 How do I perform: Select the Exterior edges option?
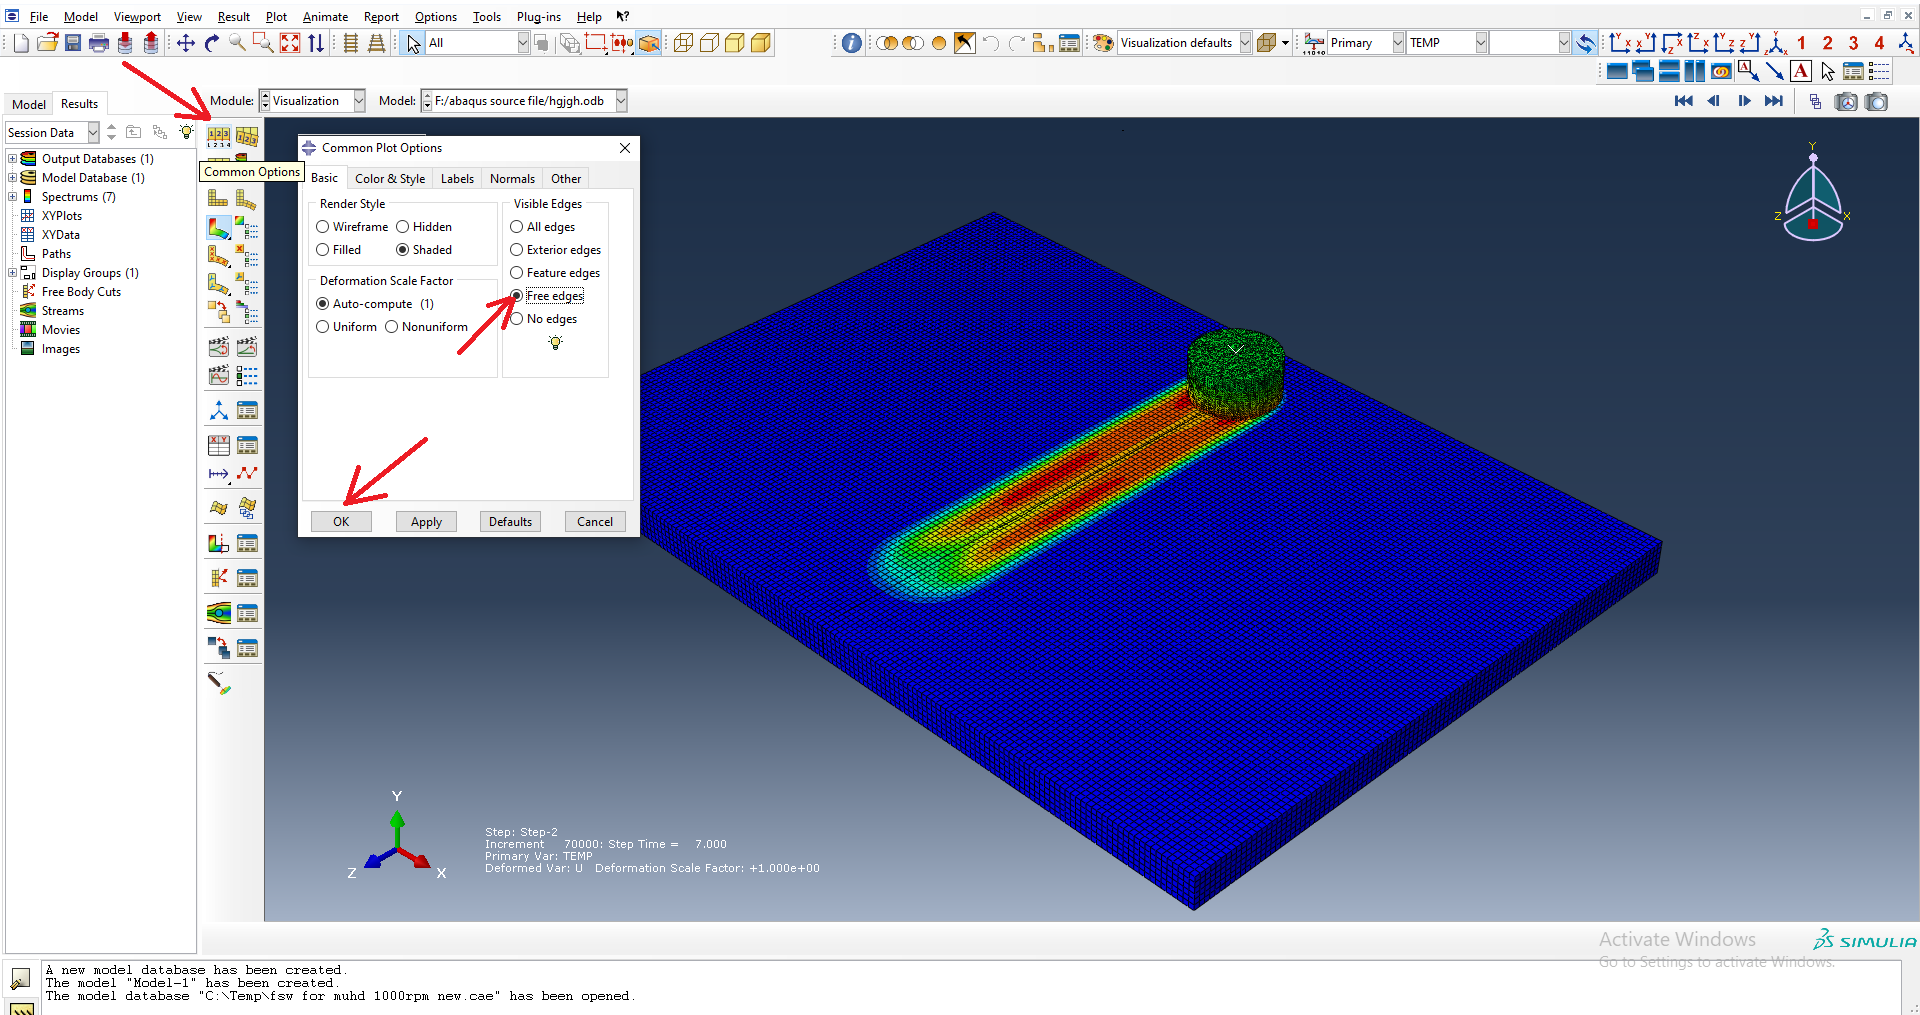[x=517, y=249]
